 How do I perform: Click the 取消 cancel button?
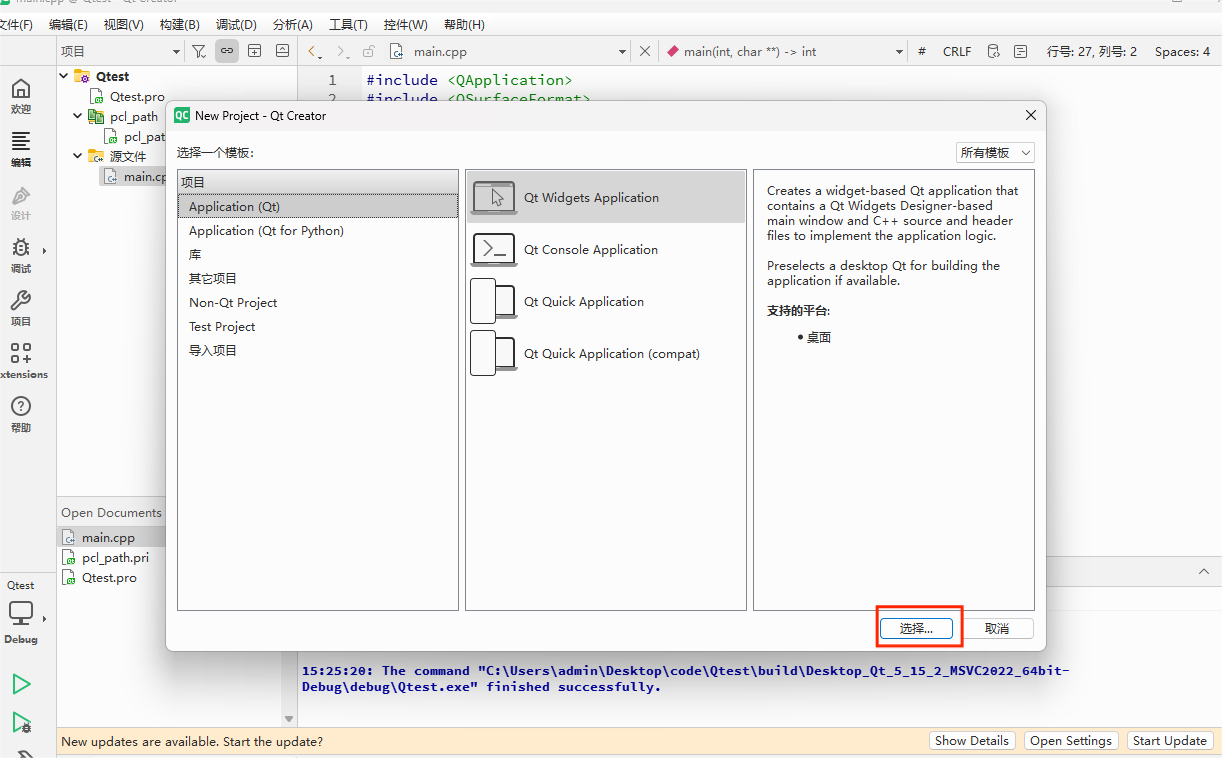point(997,628)
